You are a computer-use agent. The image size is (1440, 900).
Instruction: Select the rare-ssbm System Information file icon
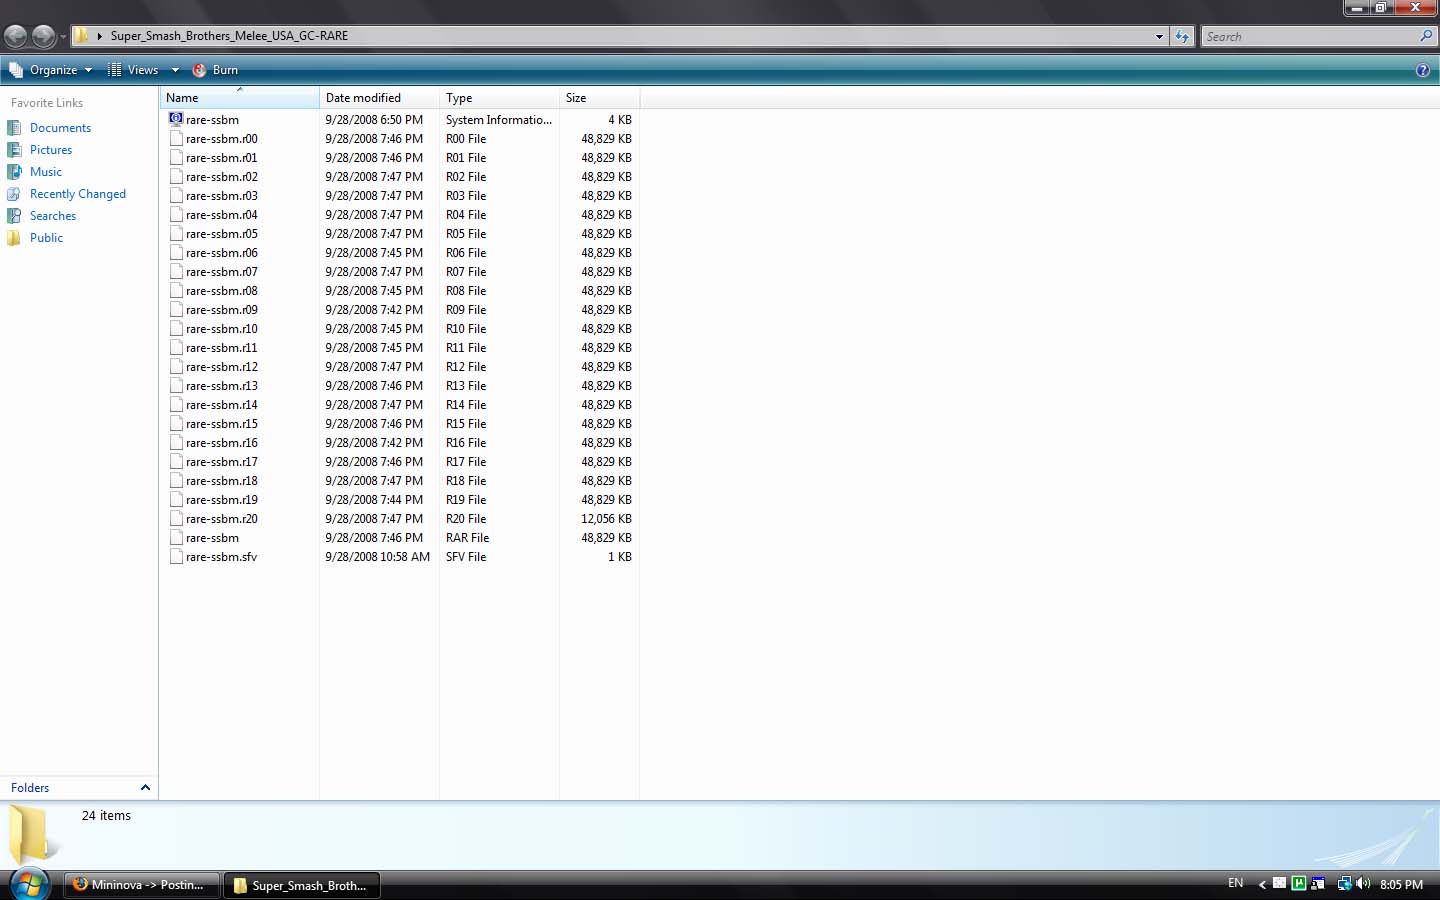click(176, 119)
